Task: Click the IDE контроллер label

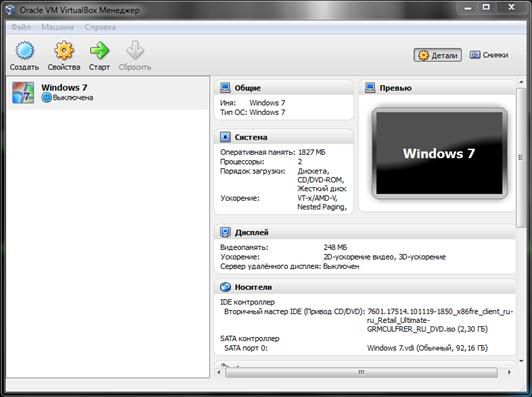Action: click(x=247, y=302)
